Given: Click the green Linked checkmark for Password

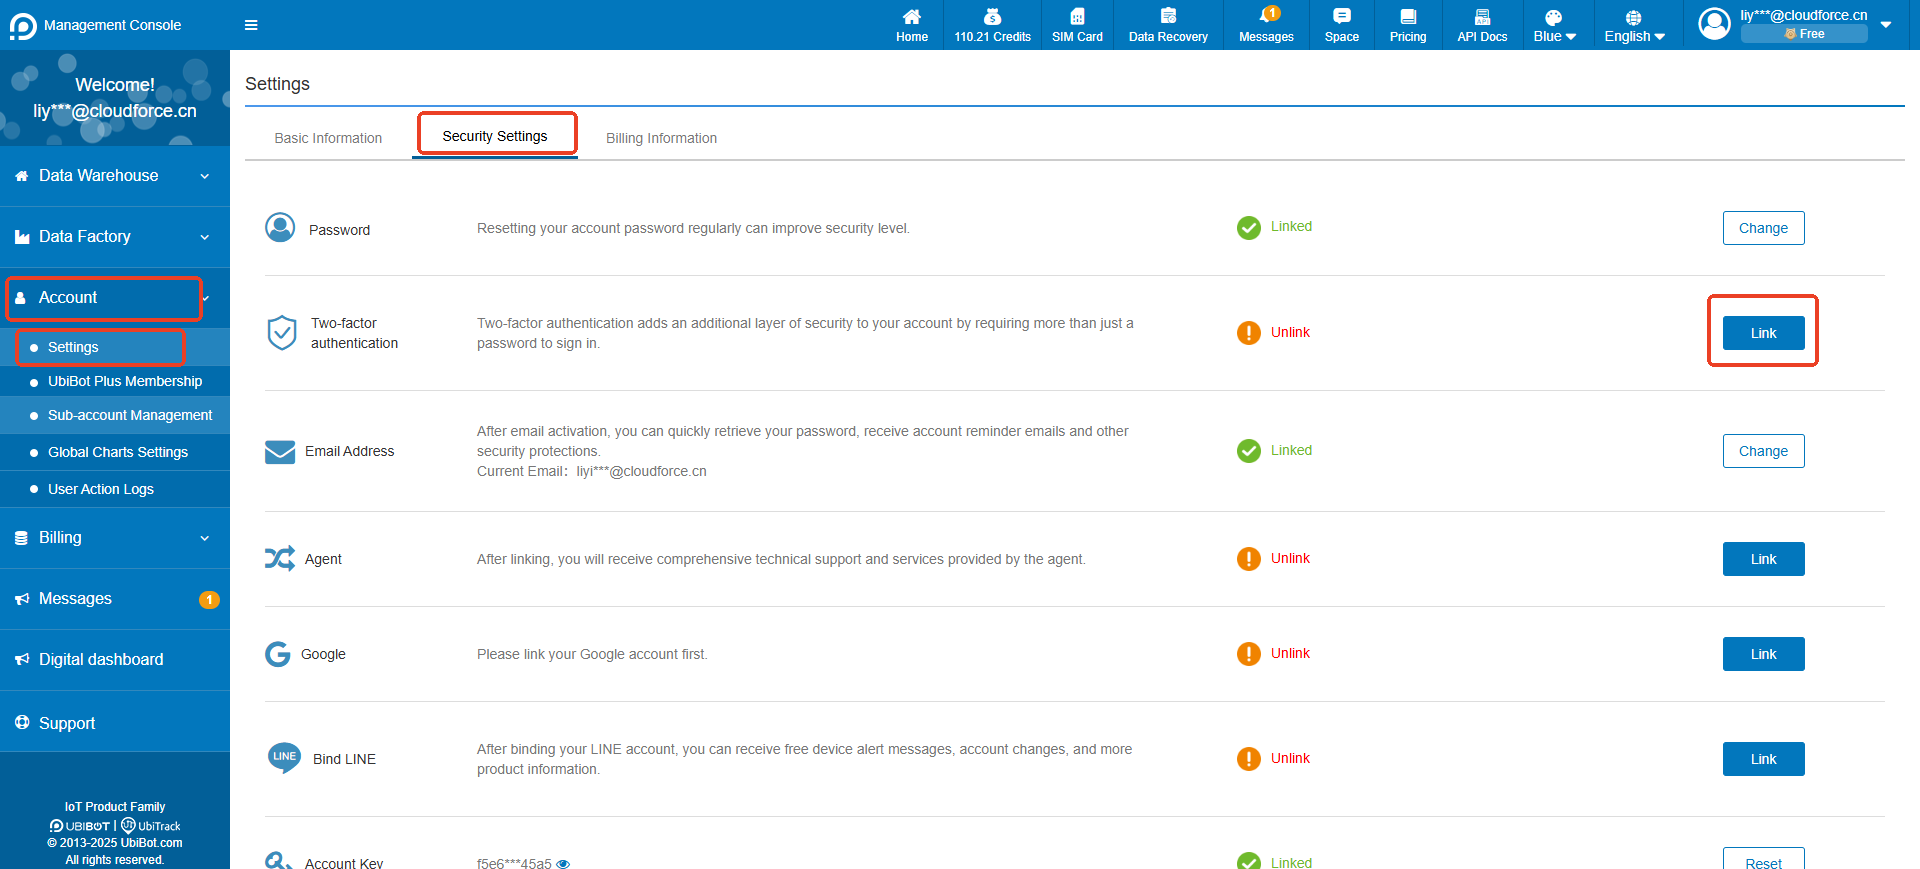Looking at the screenshot, I should click(x=1249, y=228).
